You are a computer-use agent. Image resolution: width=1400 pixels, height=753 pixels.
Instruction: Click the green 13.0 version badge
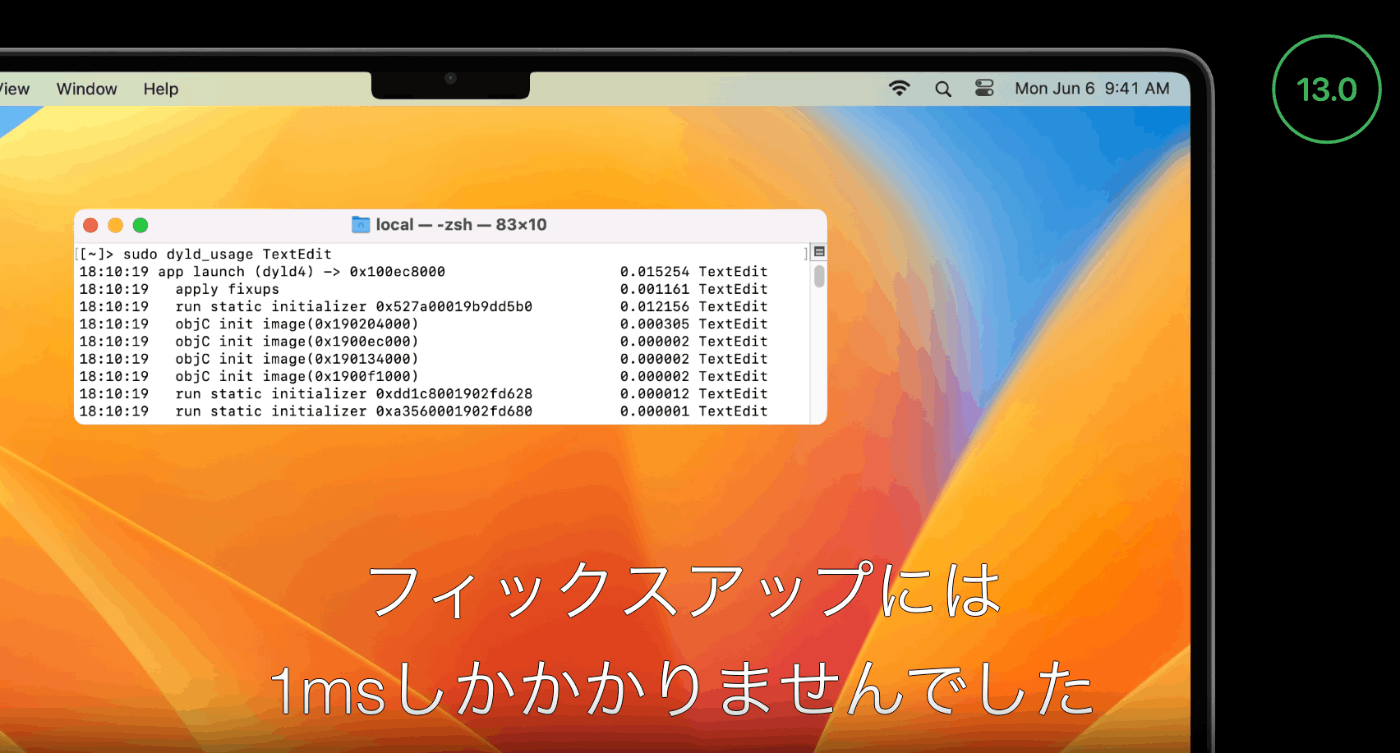pyautogui.click(x=1326, y=89)
